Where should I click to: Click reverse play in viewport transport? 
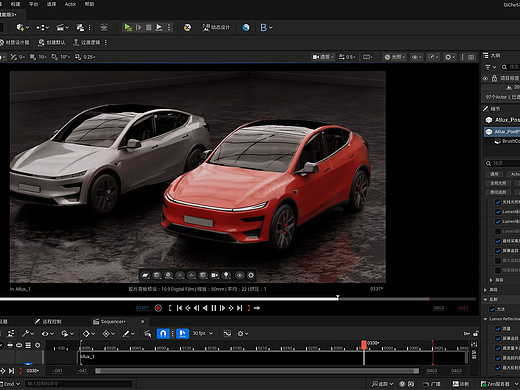[205, 308]
